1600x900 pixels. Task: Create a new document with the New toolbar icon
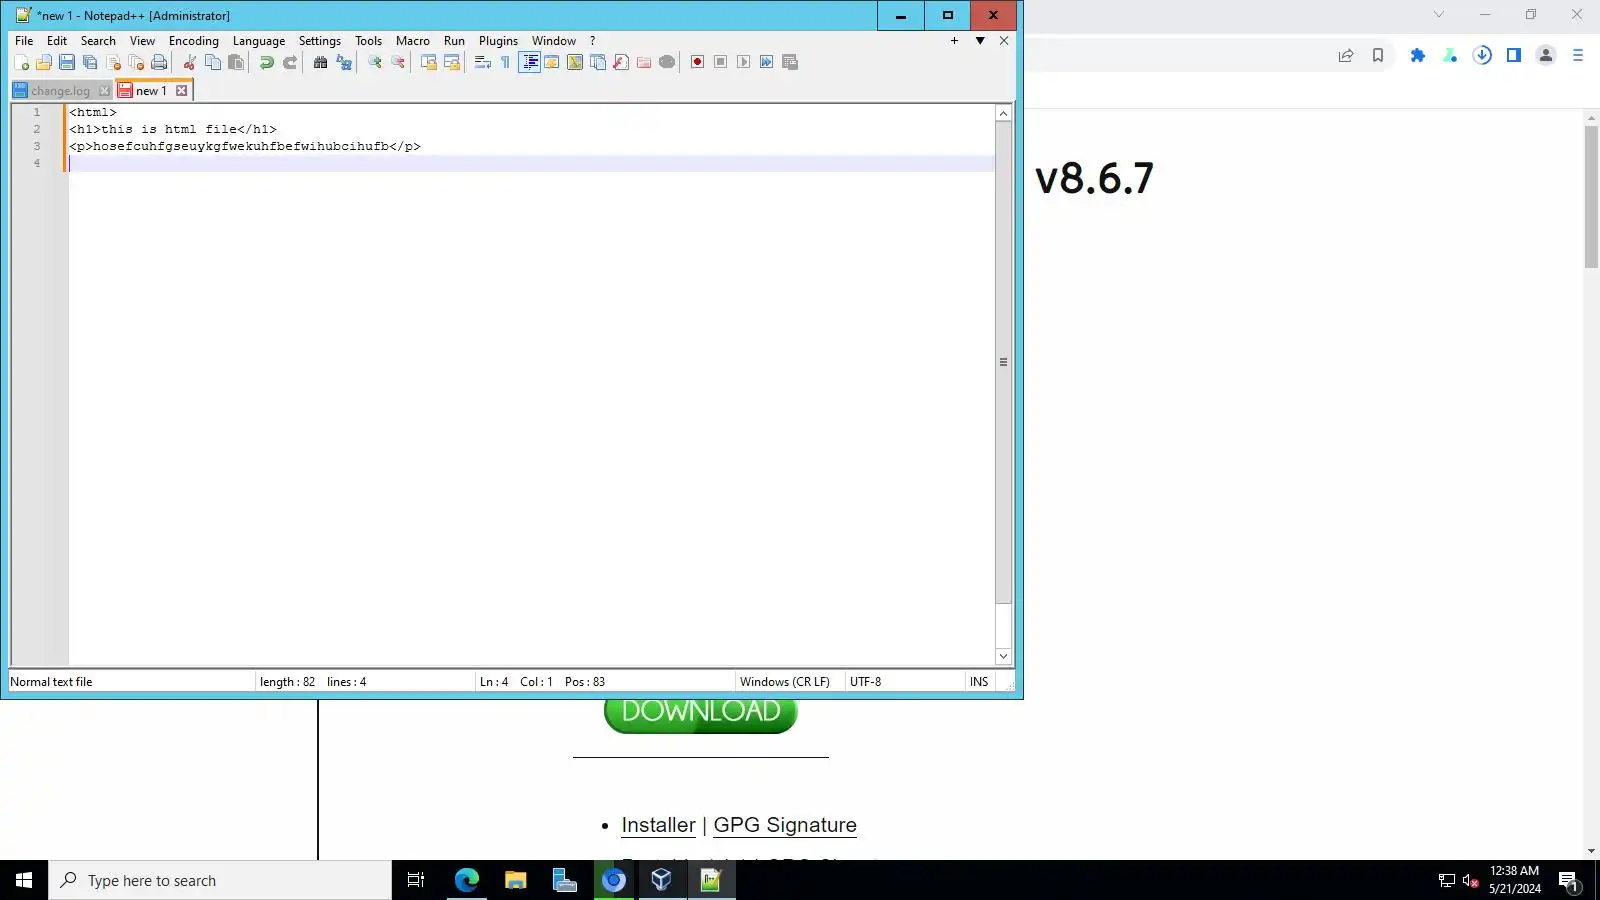(x=21, y=62)
